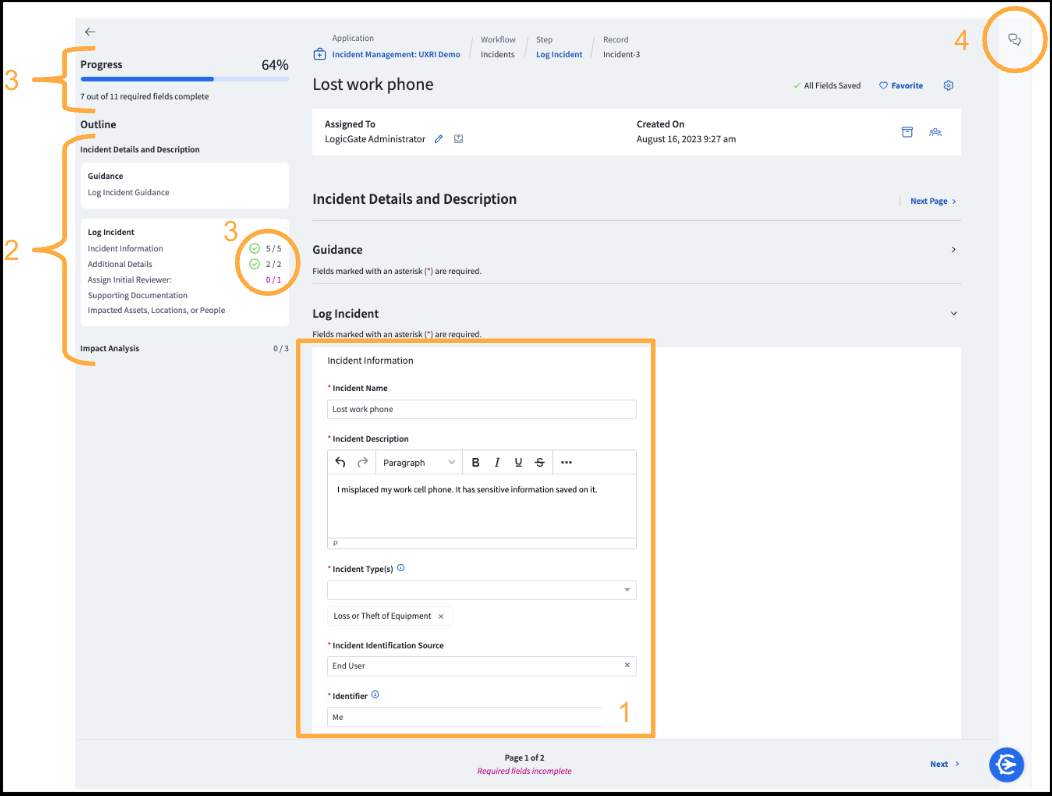This screenshot has width=1052, height=796.
Task: Open the Paragraph style dropdown
Action: (418, 461)
